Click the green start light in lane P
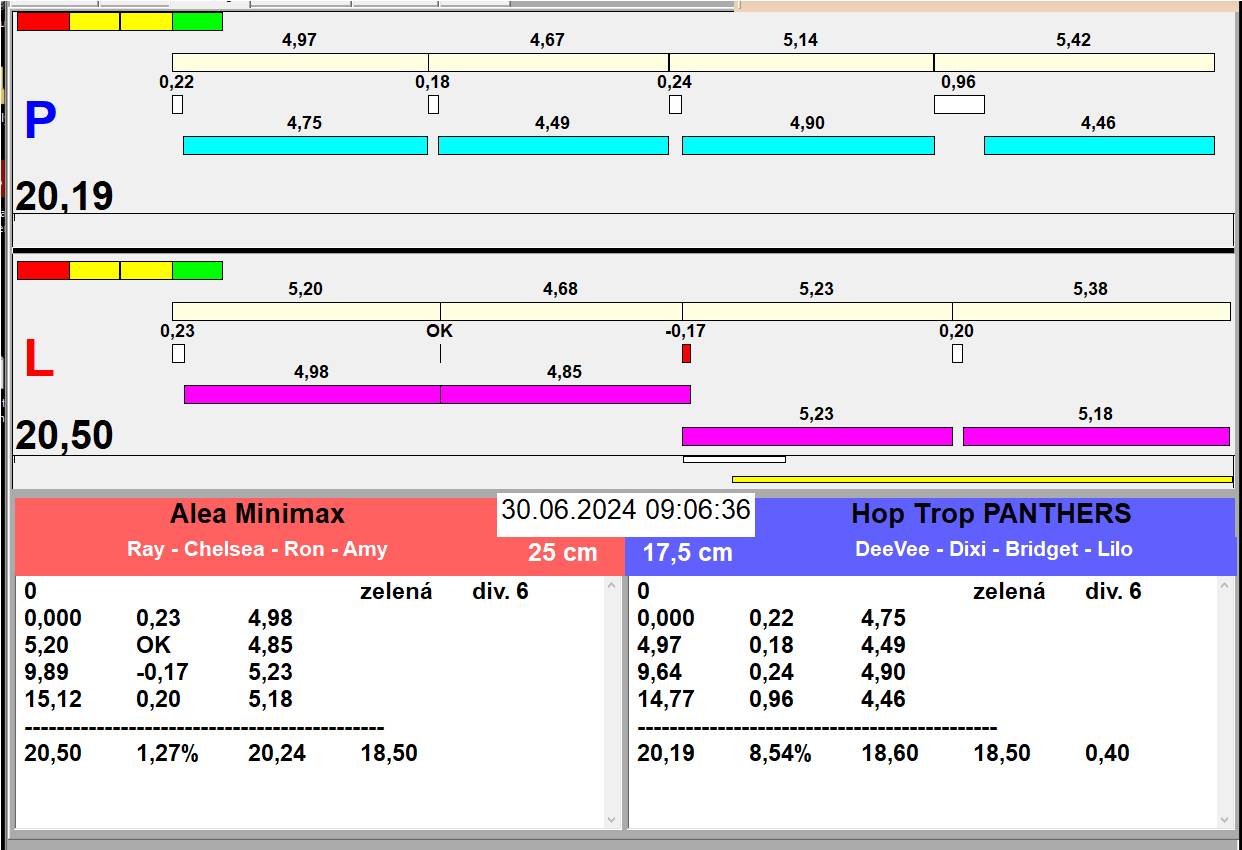The image size is (1242, 850). point(197,22)
